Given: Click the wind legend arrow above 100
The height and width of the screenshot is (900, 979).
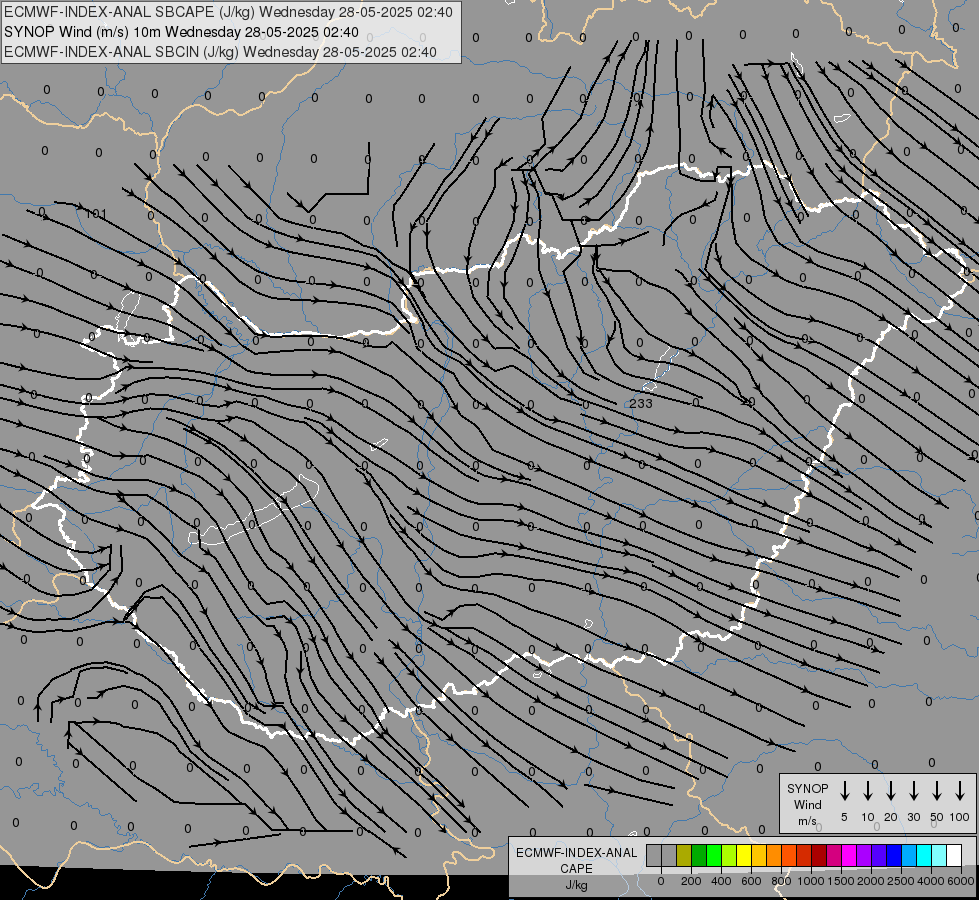Looking at the screenshot, I should [960, 790].
